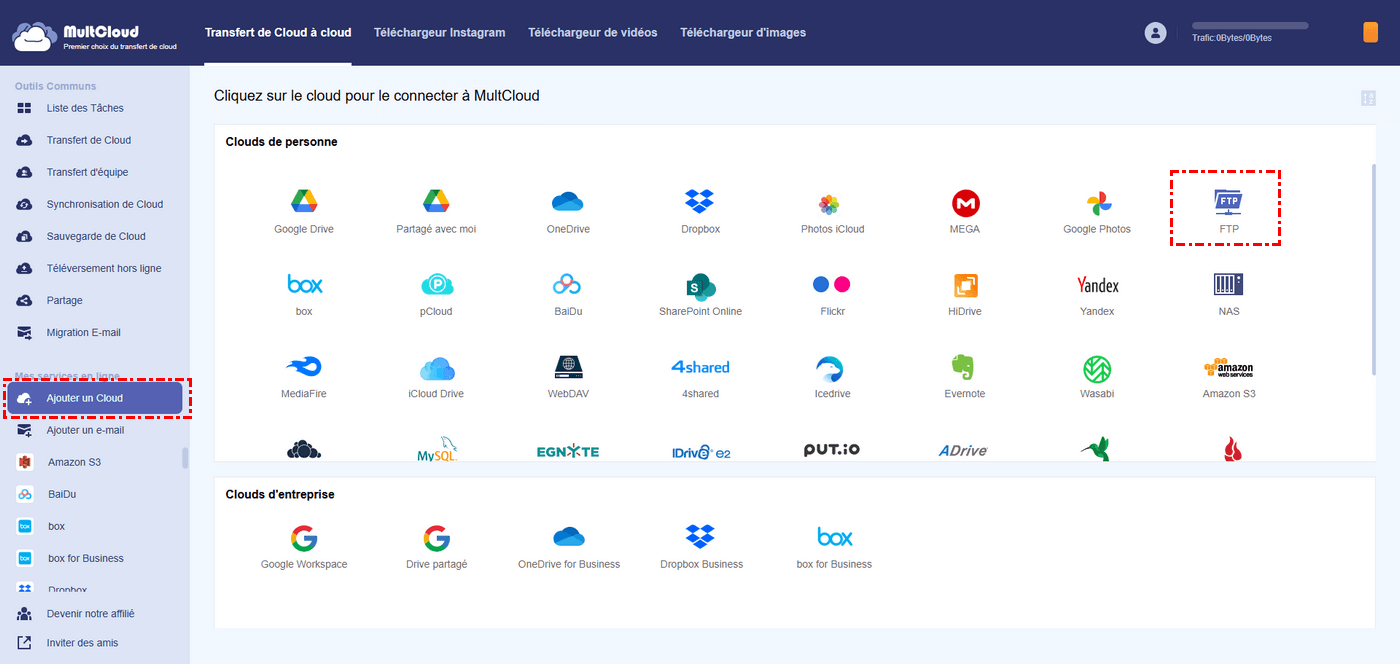The height and width of the screenshot is (664, 1400).
Task: Choose Wasabi cloud
Action: (1097, 376)
